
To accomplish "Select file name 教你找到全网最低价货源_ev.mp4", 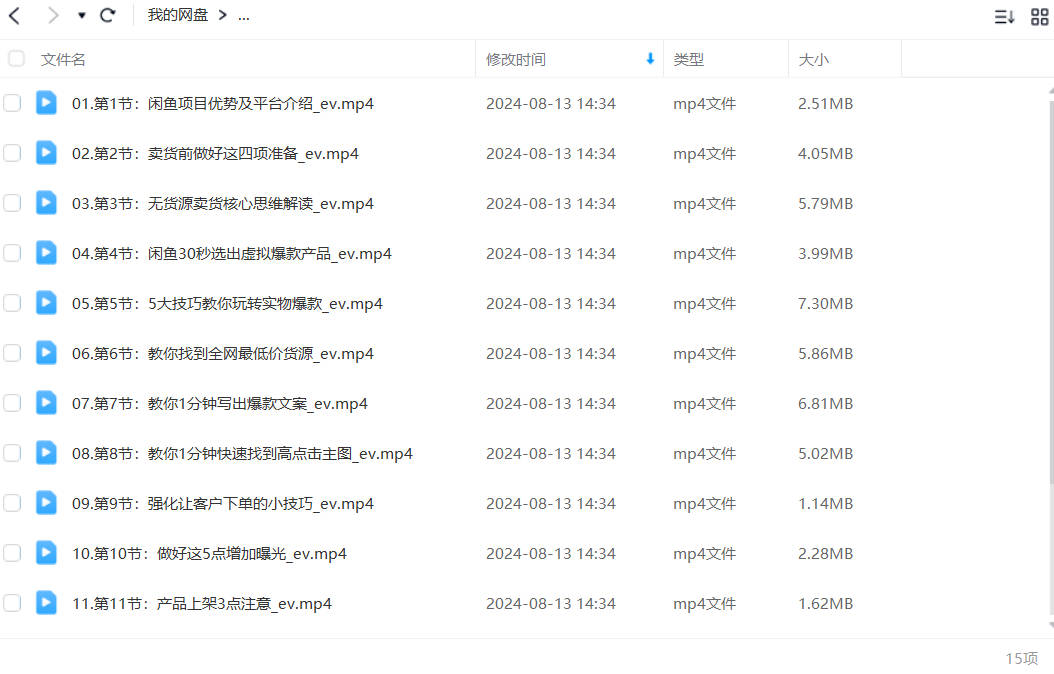I will [260, 353].
